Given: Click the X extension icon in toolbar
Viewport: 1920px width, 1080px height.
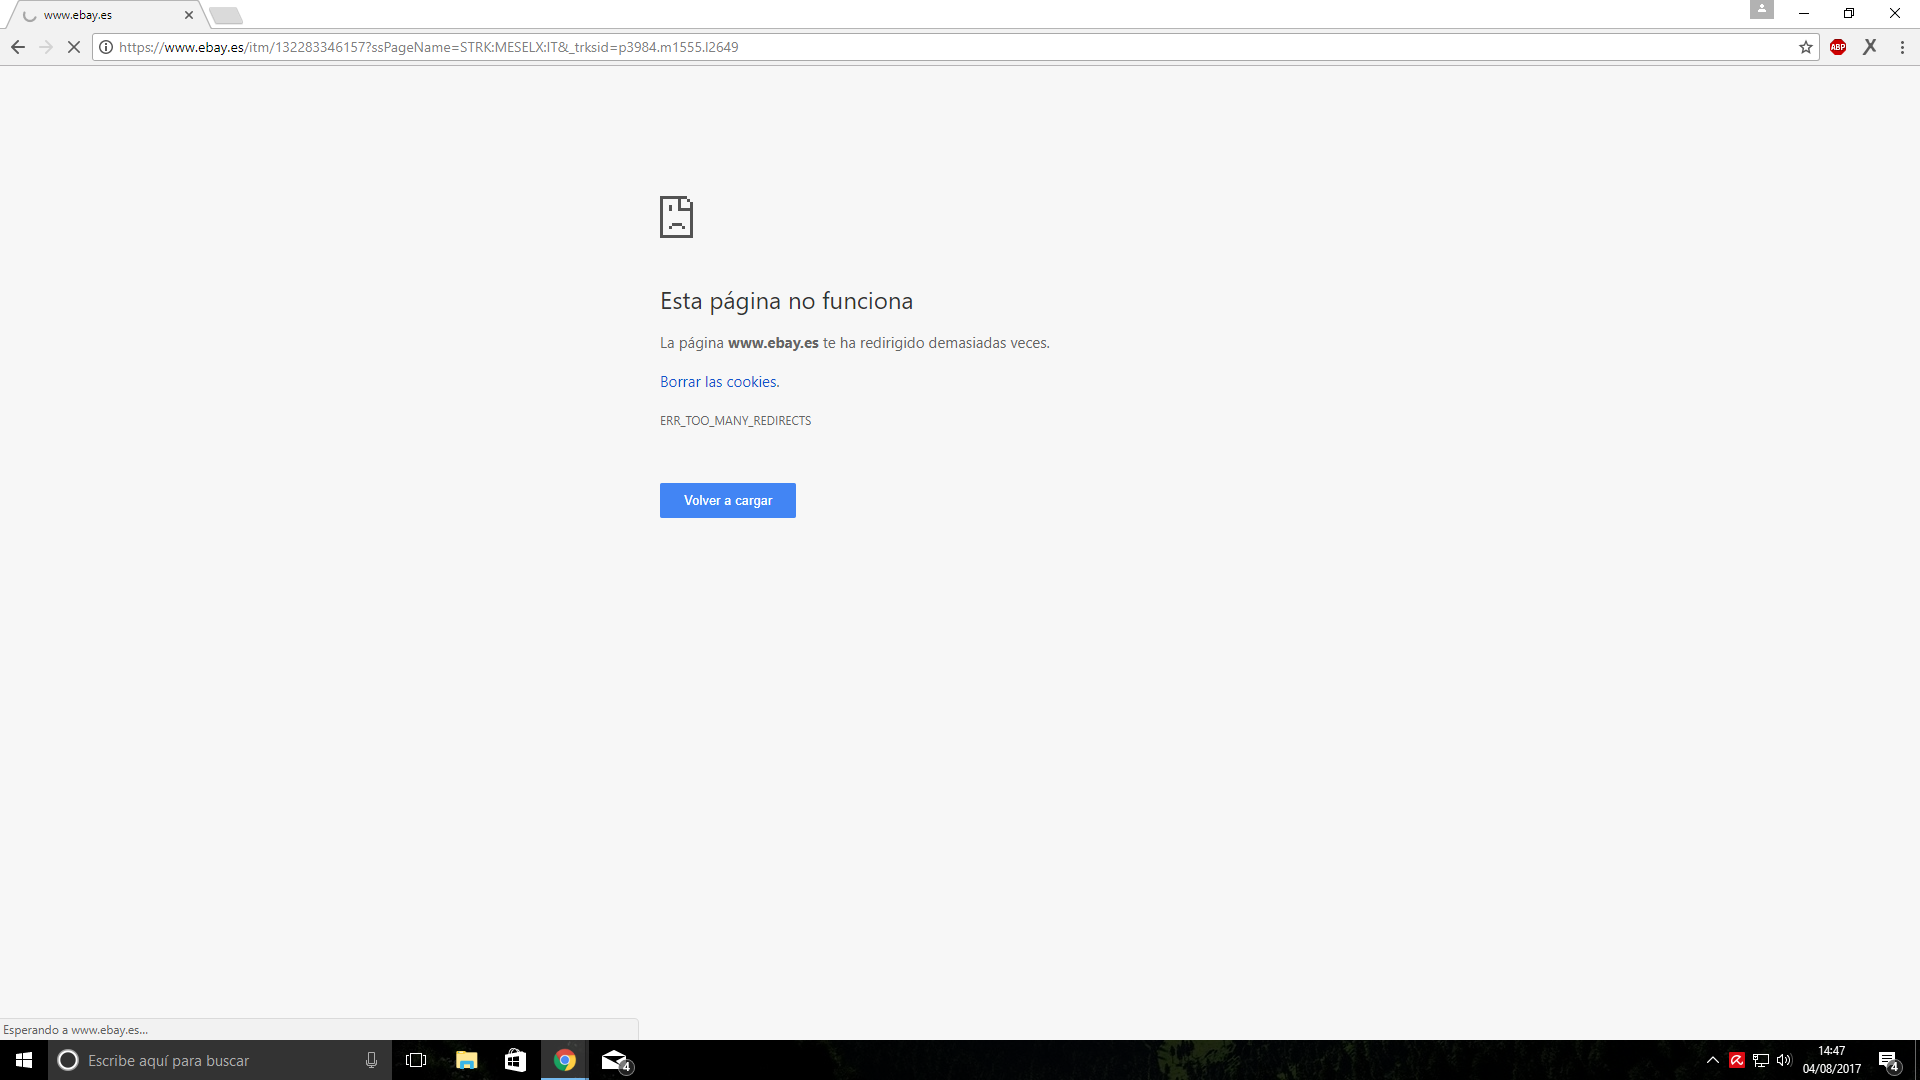Looking at the screenshot, I should pos(1870,47).
